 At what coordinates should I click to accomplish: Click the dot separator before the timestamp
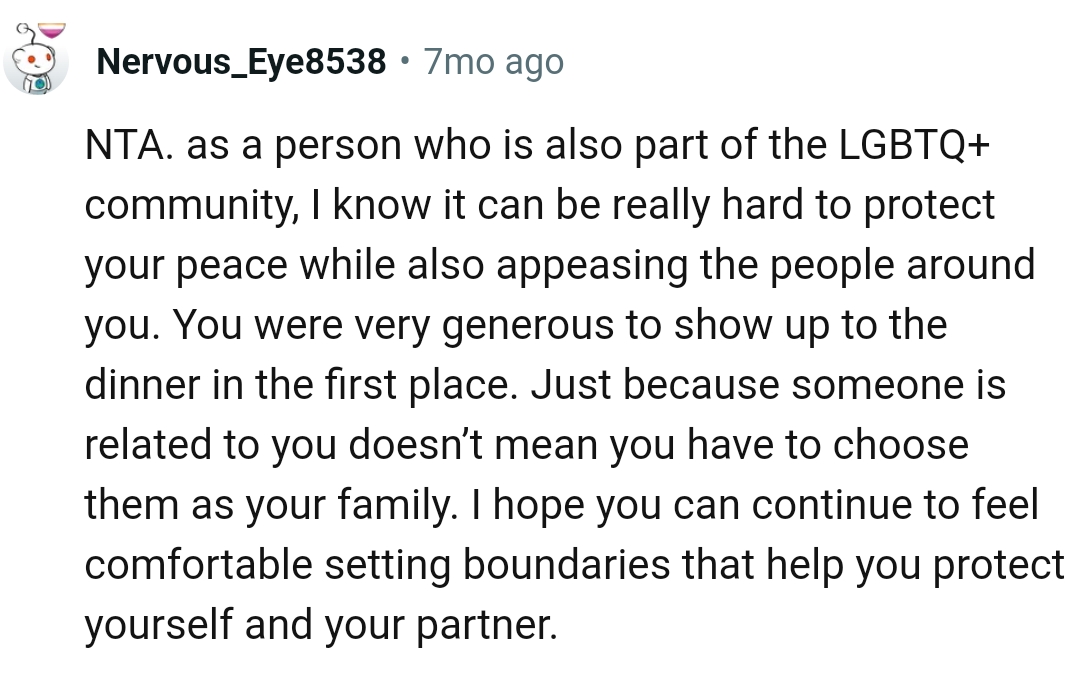tap(404, 62)
